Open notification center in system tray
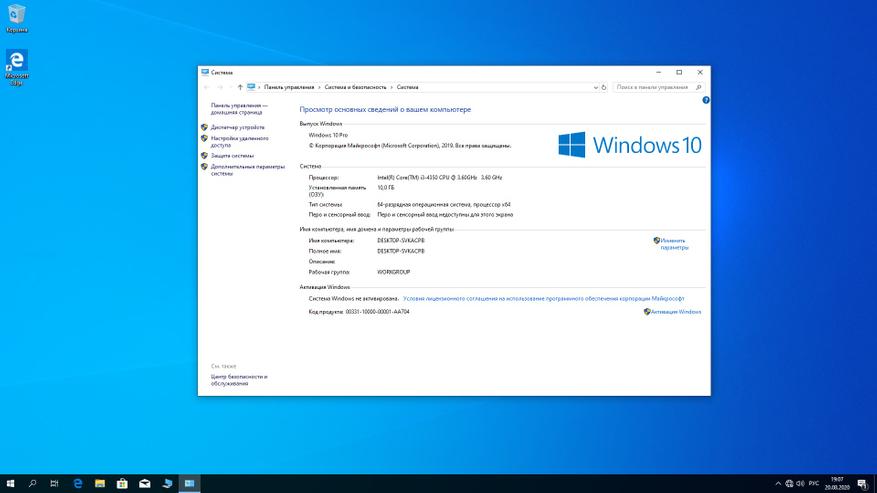The image size is (877, 493). tap(861, 484)
